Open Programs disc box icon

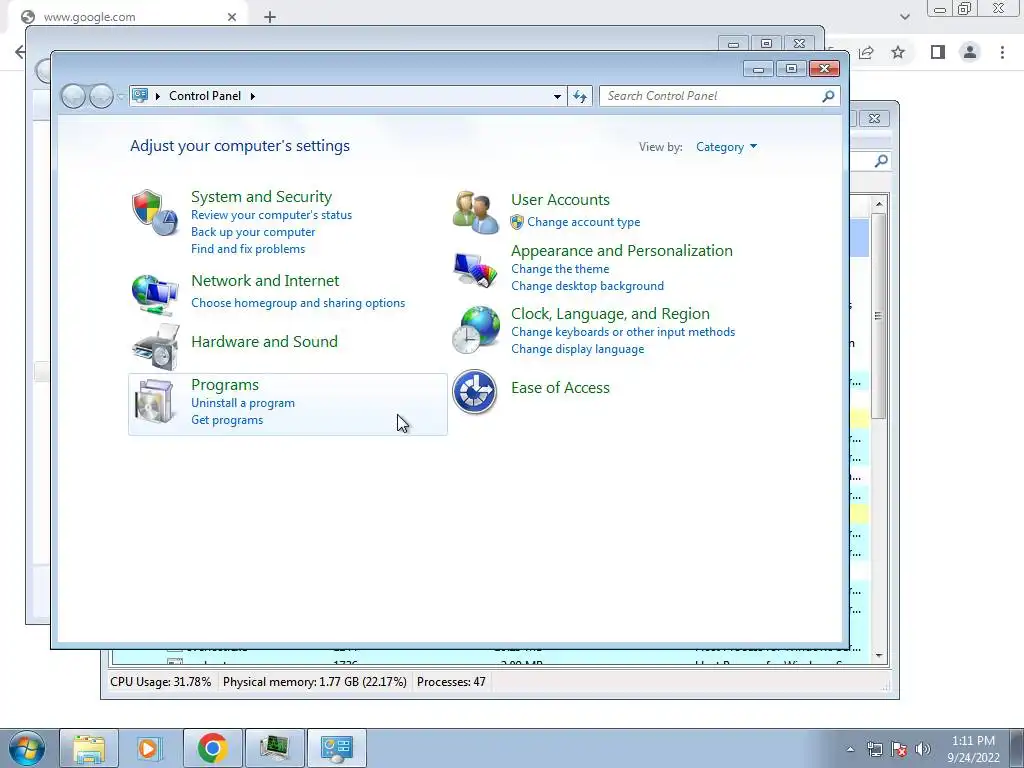tap(154, 402)
